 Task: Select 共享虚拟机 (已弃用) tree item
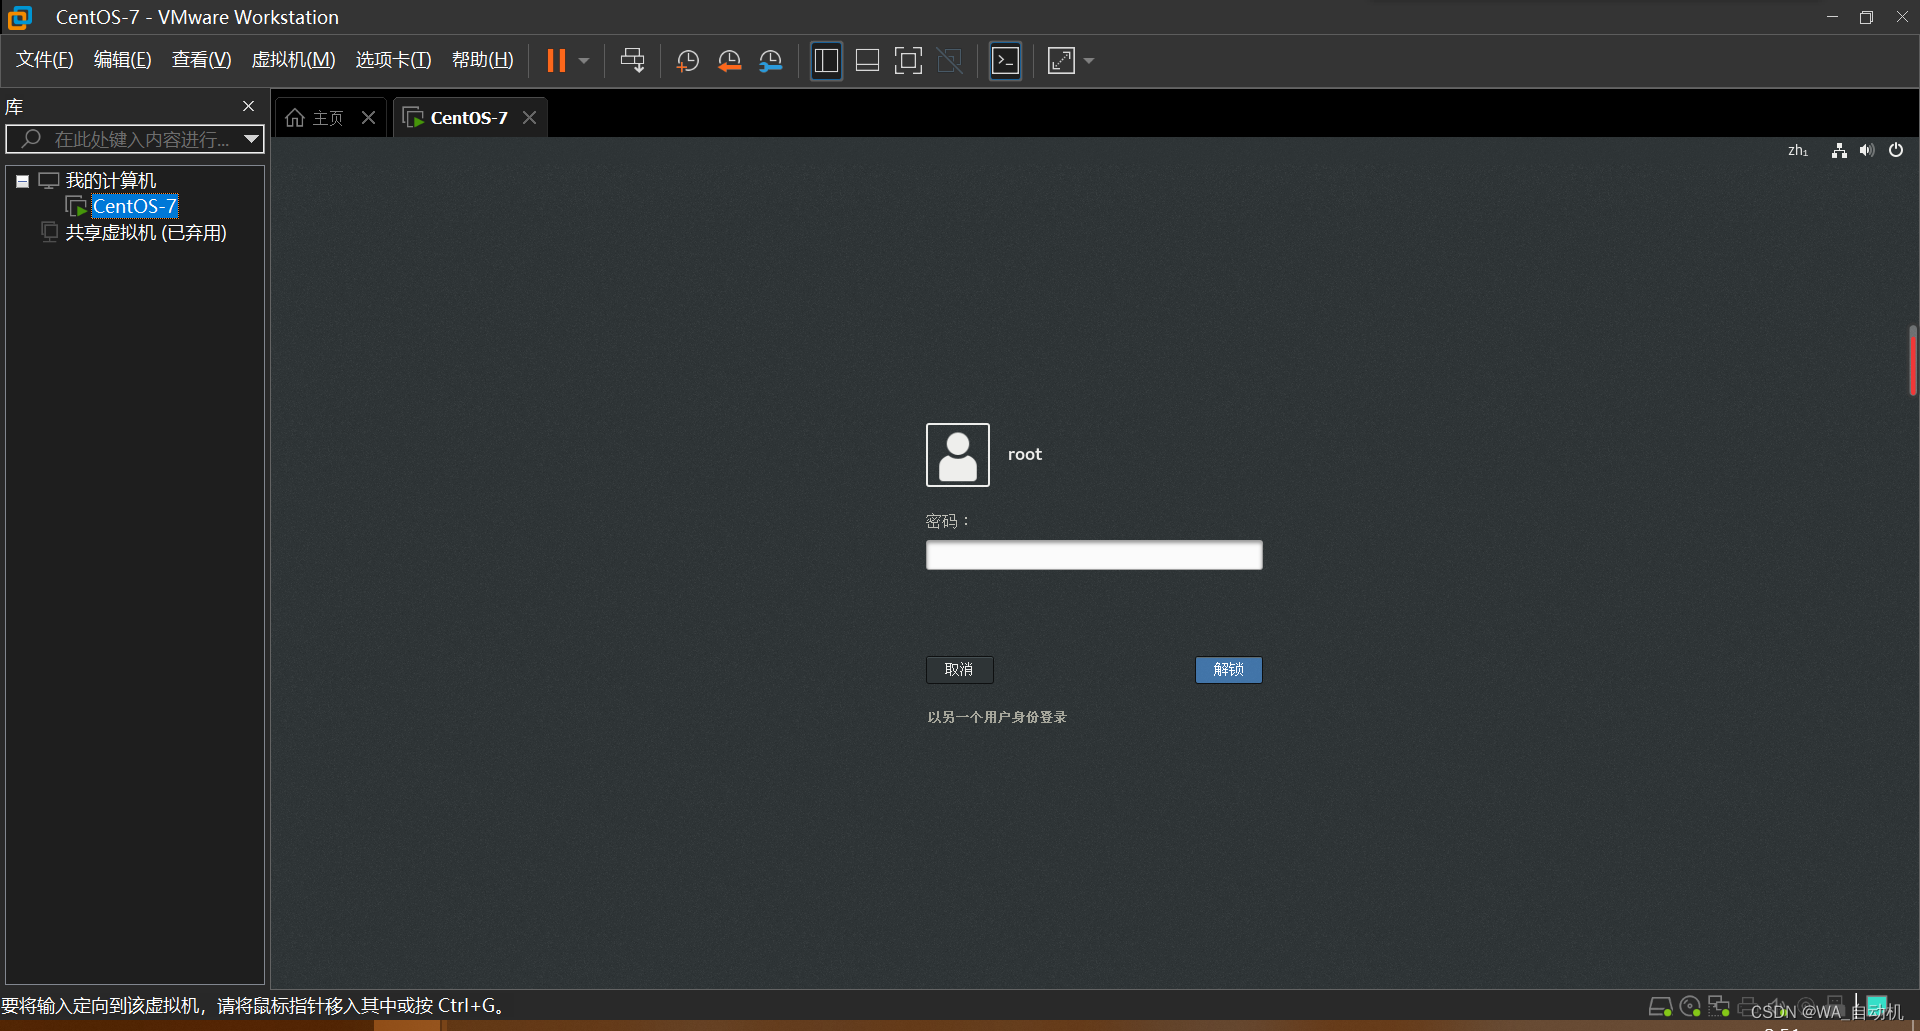(x=146, y=232)
